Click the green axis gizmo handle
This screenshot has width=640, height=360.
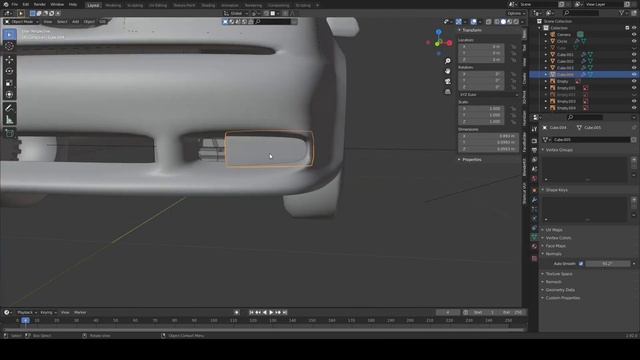pyautogui.click(x=438, y=43)
